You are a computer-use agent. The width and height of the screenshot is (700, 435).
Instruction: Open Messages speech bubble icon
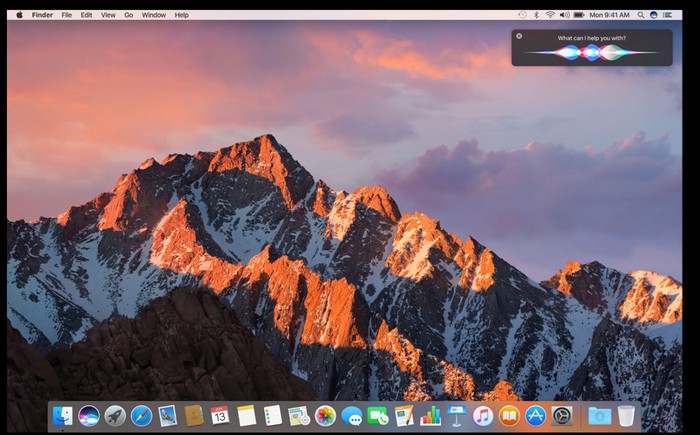(x=352, y=416)
